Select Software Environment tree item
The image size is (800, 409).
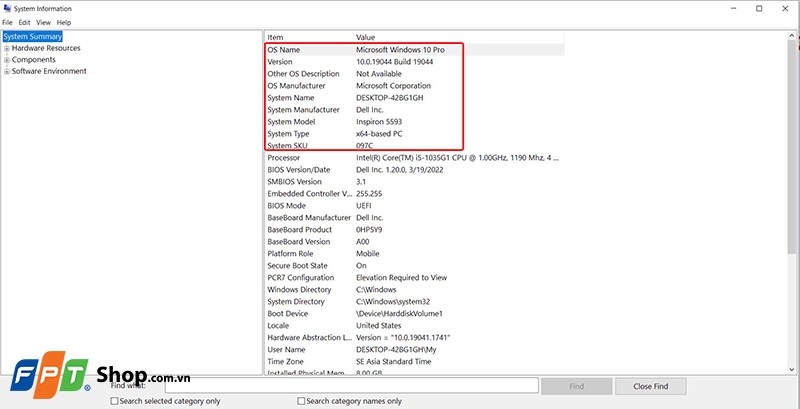[x=49, y=71]
